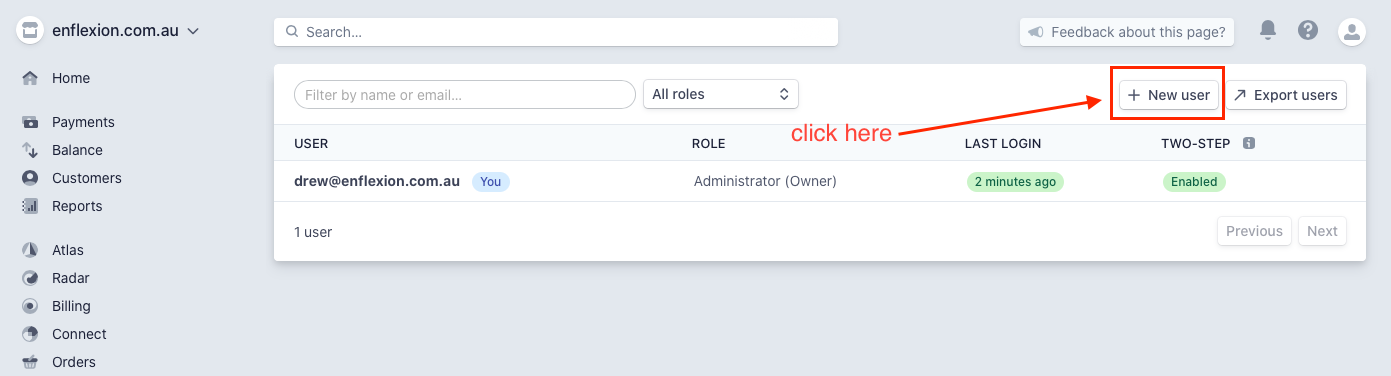Click into the top Search bar

tap(556, 32)
